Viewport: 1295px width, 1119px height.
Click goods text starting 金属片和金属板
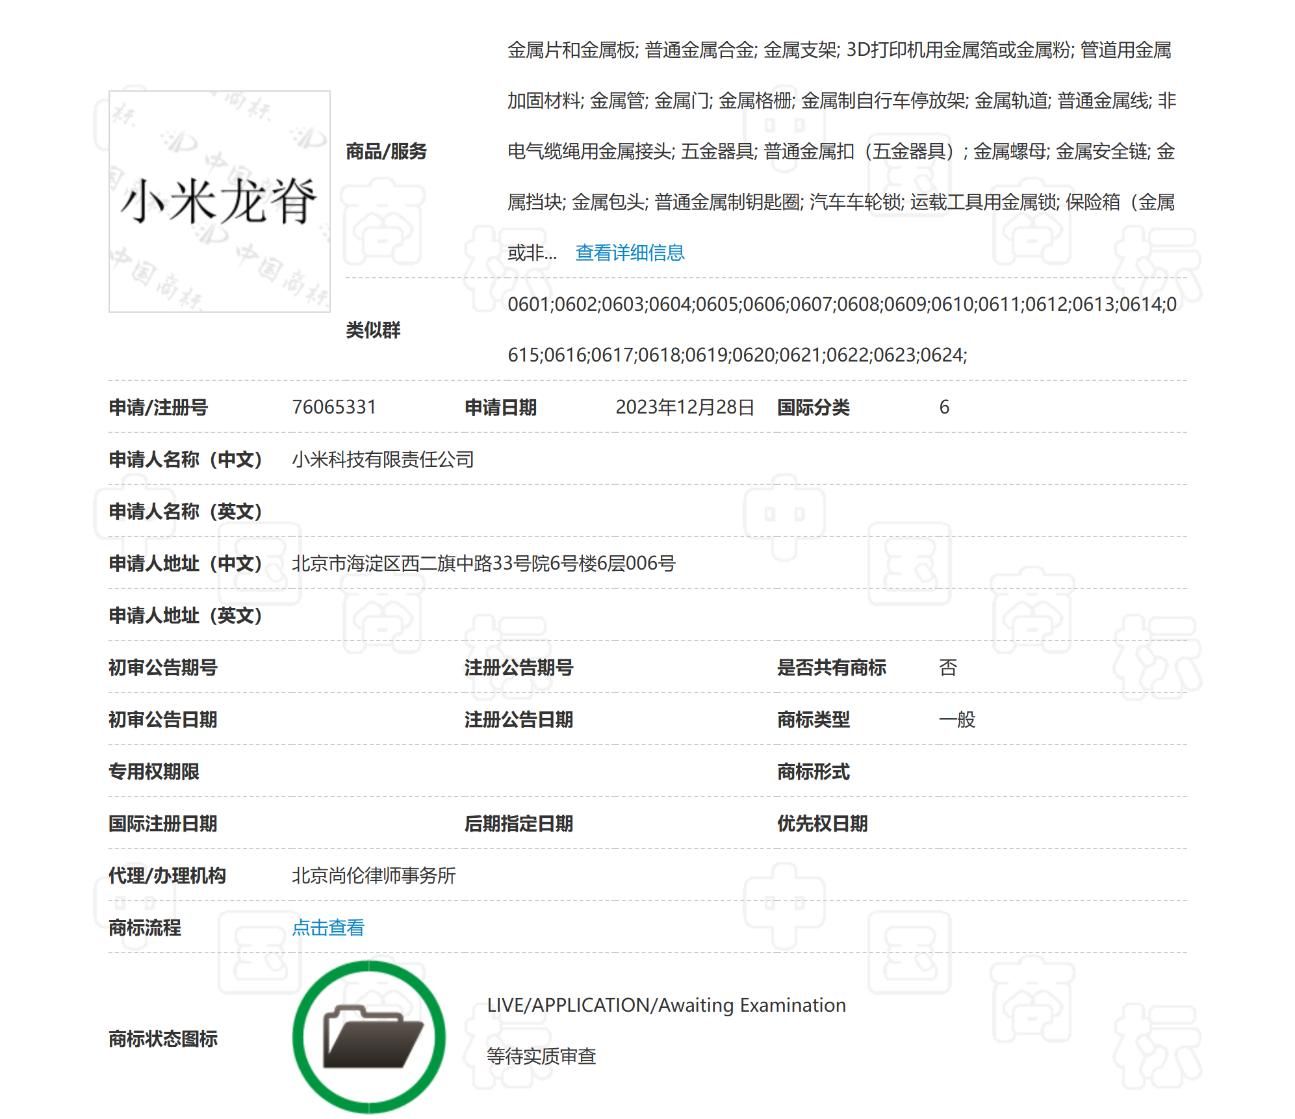pos(842,151)
